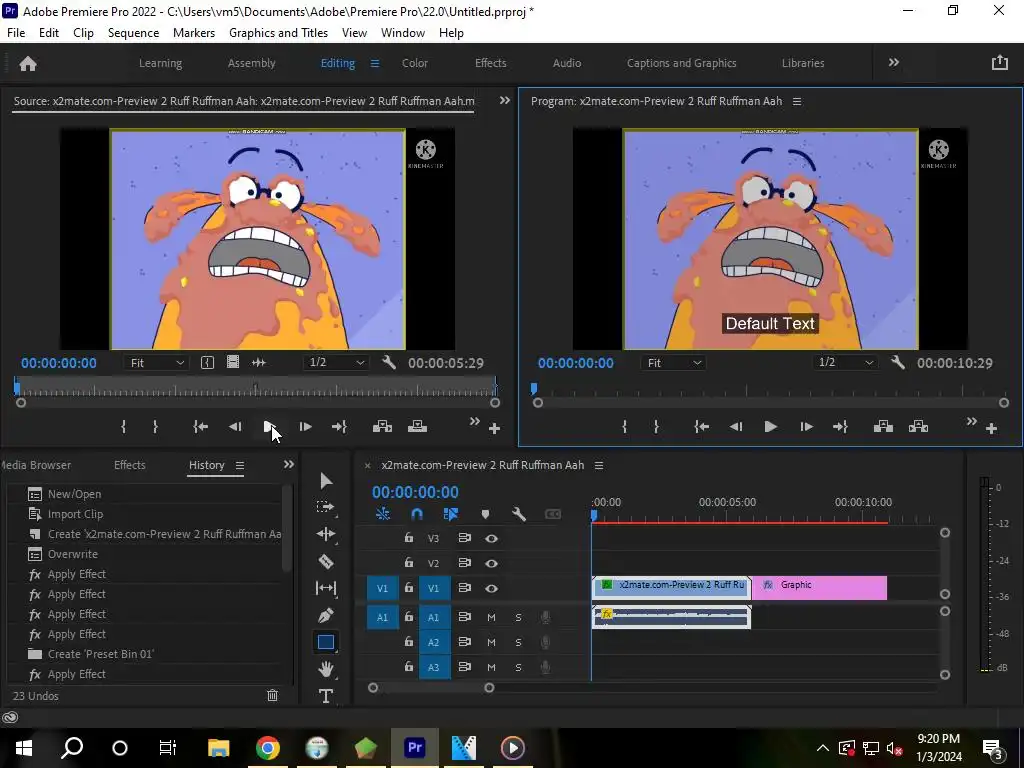Screen dimensions: 1024x768
Task: Toggle V2 track output eye
Action: [x=492, y=563]
